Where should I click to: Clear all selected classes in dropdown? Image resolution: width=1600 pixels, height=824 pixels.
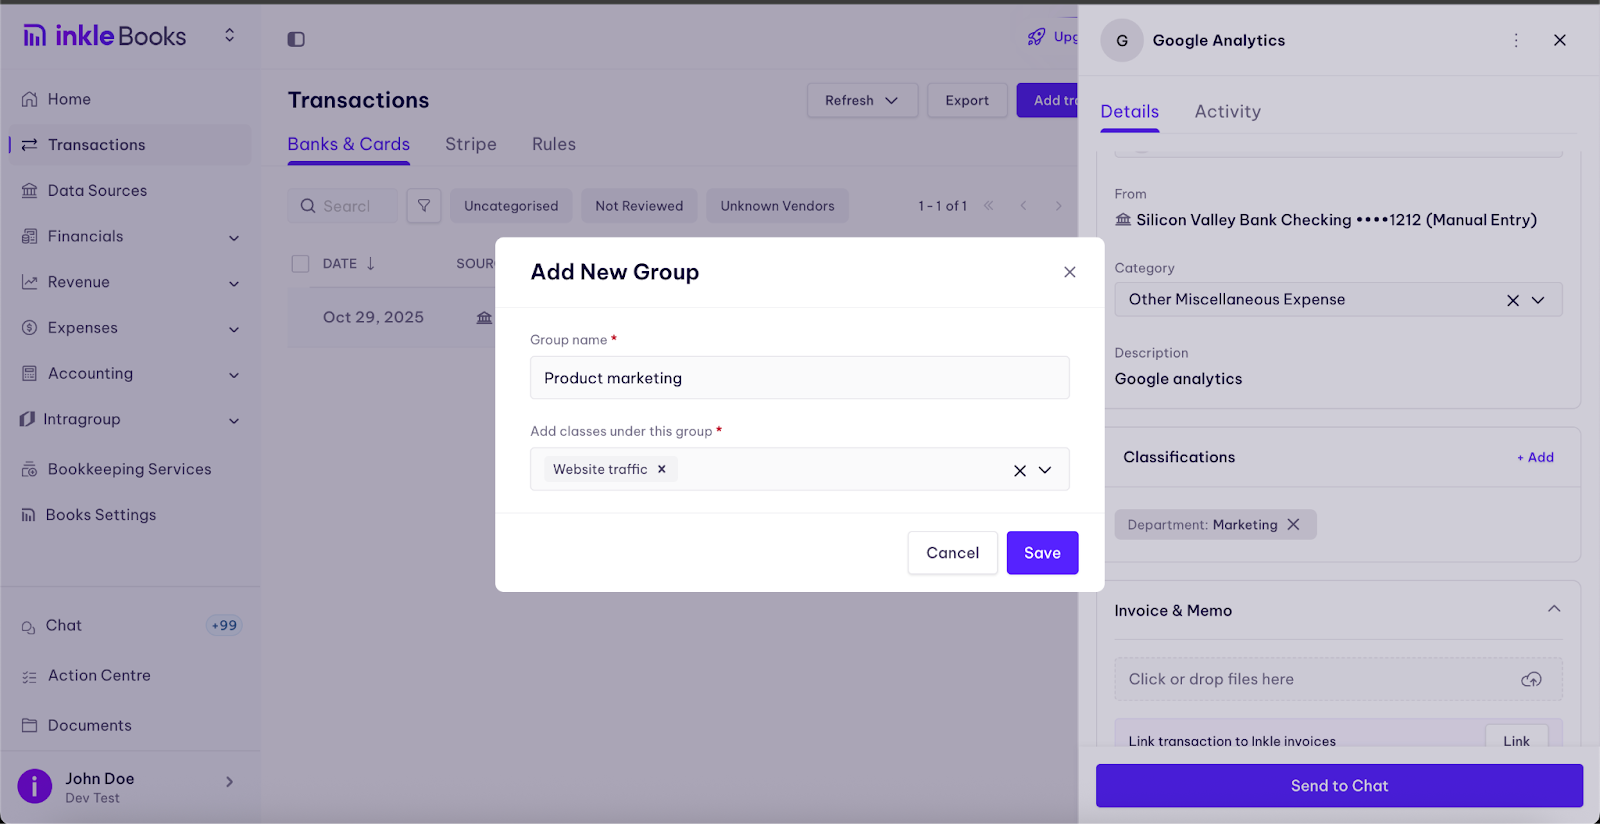coord(1020,470)
